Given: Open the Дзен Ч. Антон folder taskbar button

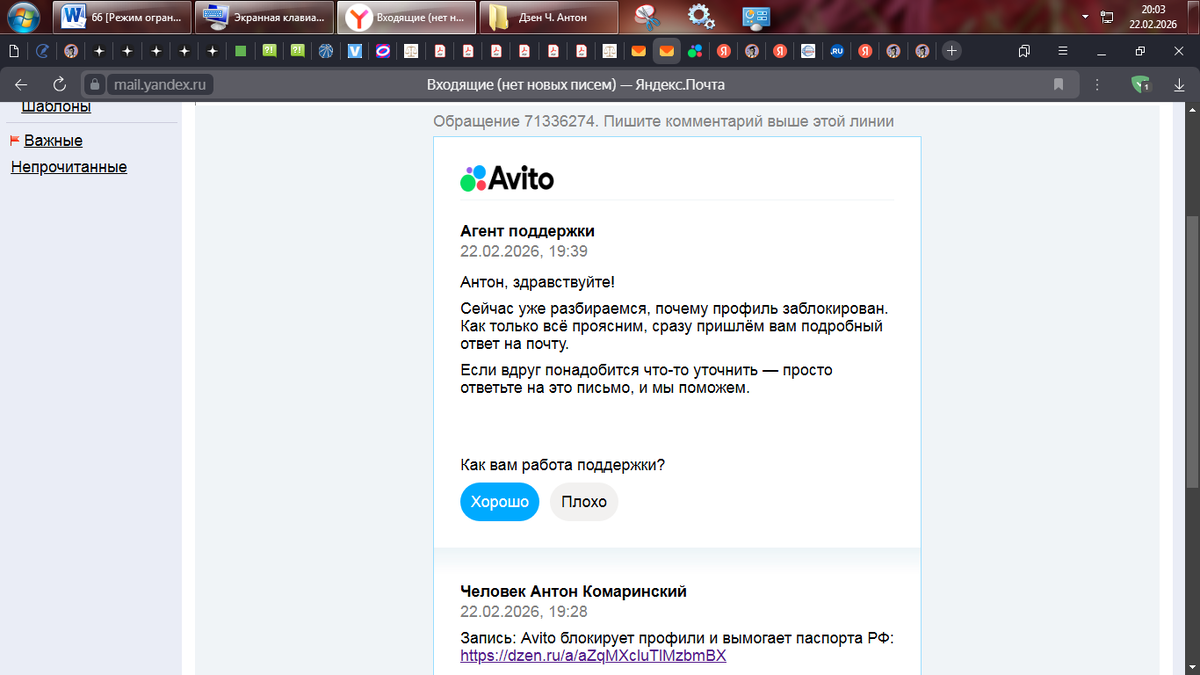Looking at the screenshot, I should [547, 17].
